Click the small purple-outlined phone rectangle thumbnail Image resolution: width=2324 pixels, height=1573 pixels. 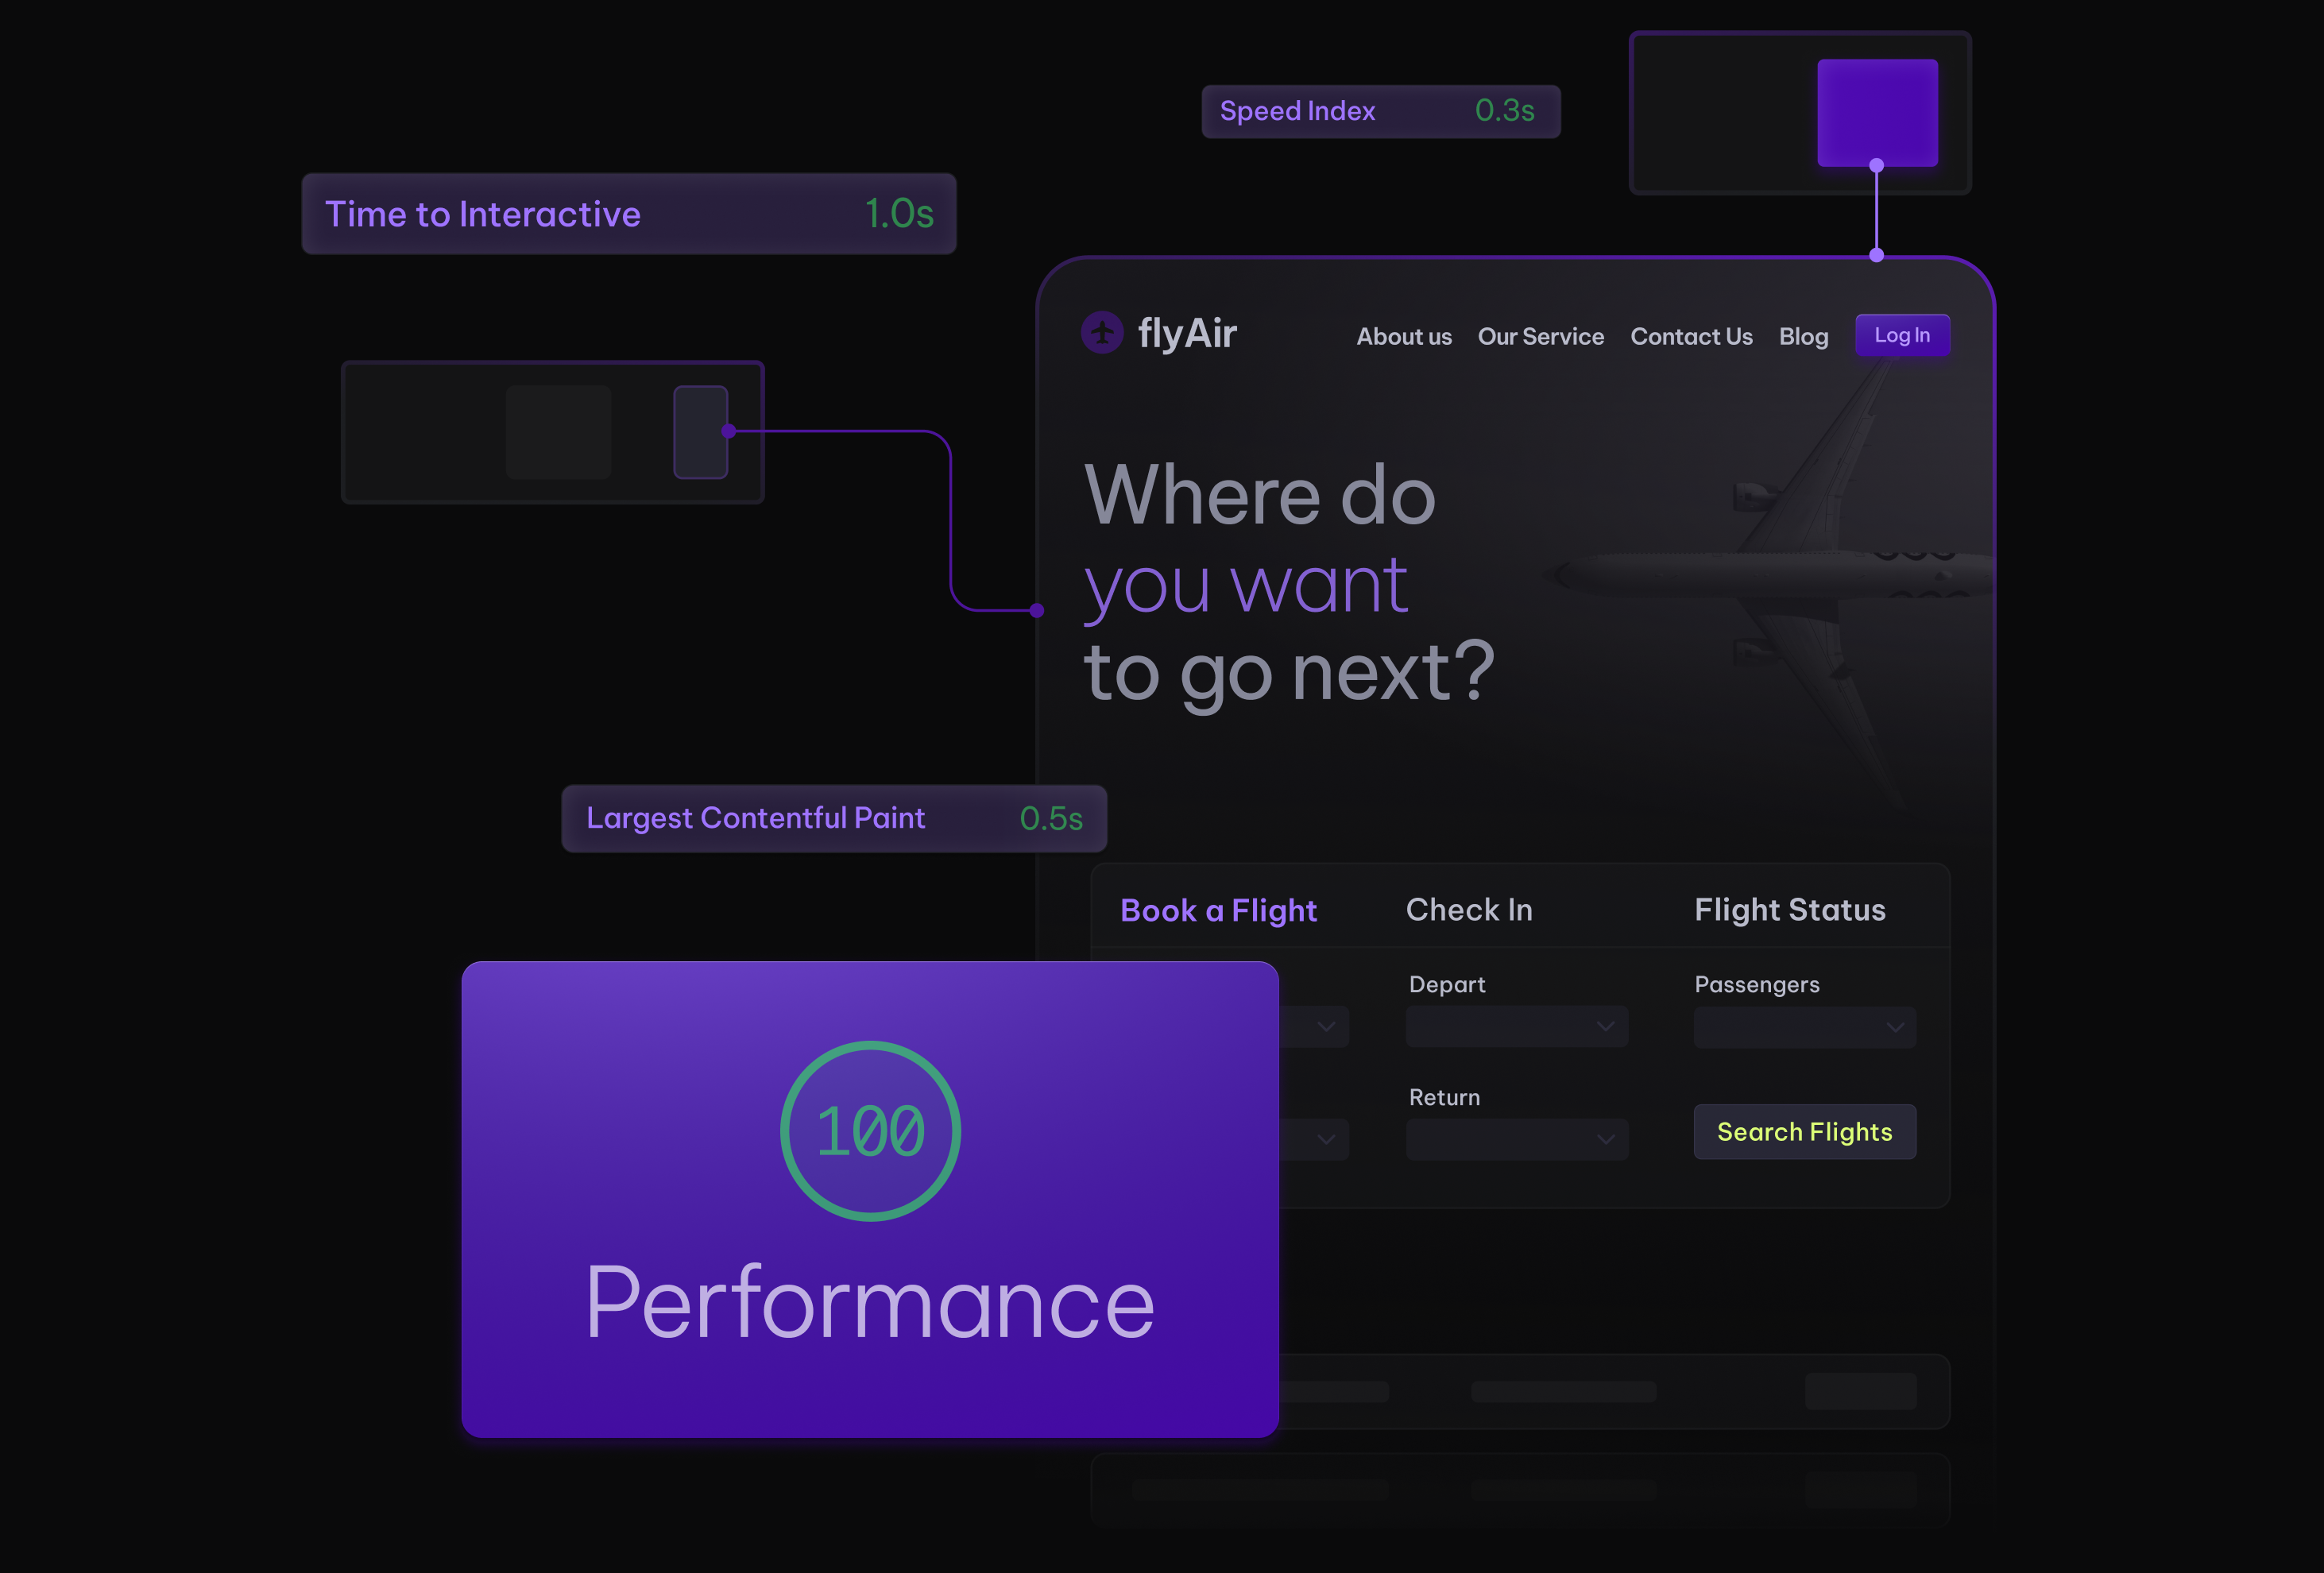(700, 432)
